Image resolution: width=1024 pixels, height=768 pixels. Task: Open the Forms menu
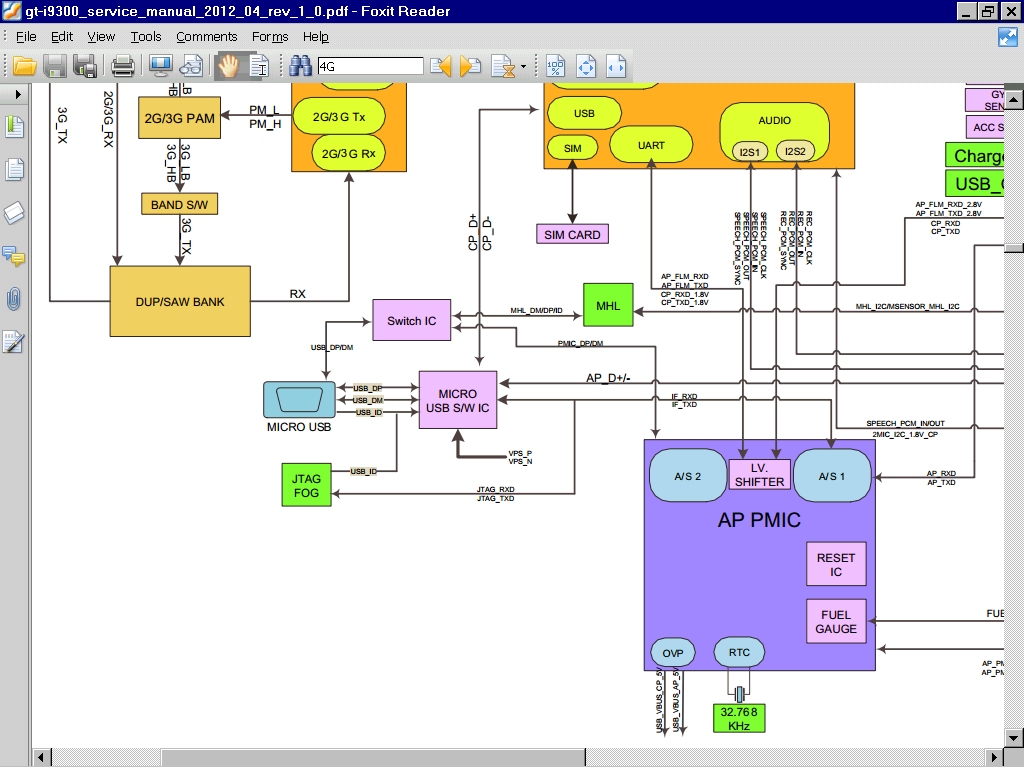270,37
